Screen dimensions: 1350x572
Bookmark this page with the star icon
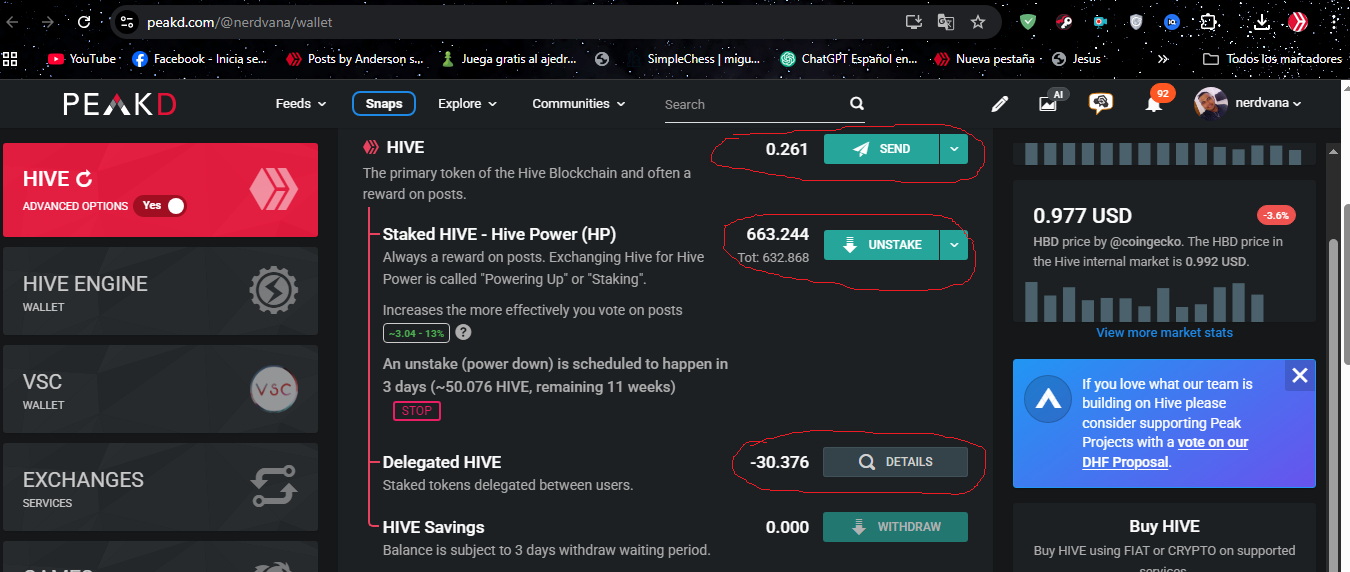(x=978, y=21)
